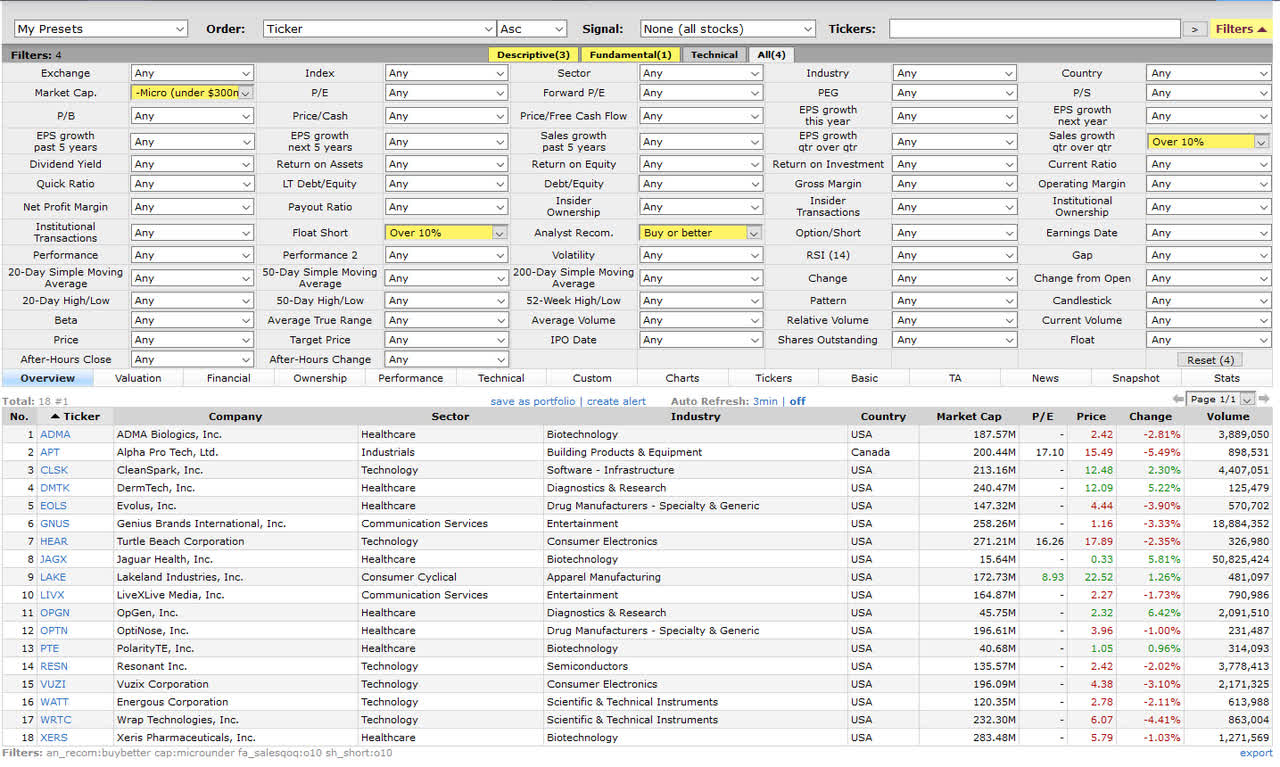The height and width of the screenshot is (767, 1280).
Task: Open the Ownership view tab
Action: (x=320, y=378)
